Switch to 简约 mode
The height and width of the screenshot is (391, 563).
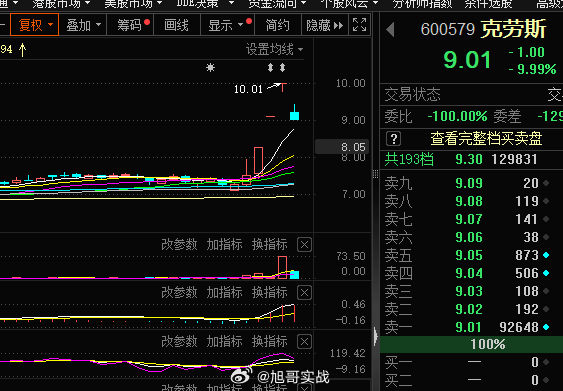tap(278, 25)
